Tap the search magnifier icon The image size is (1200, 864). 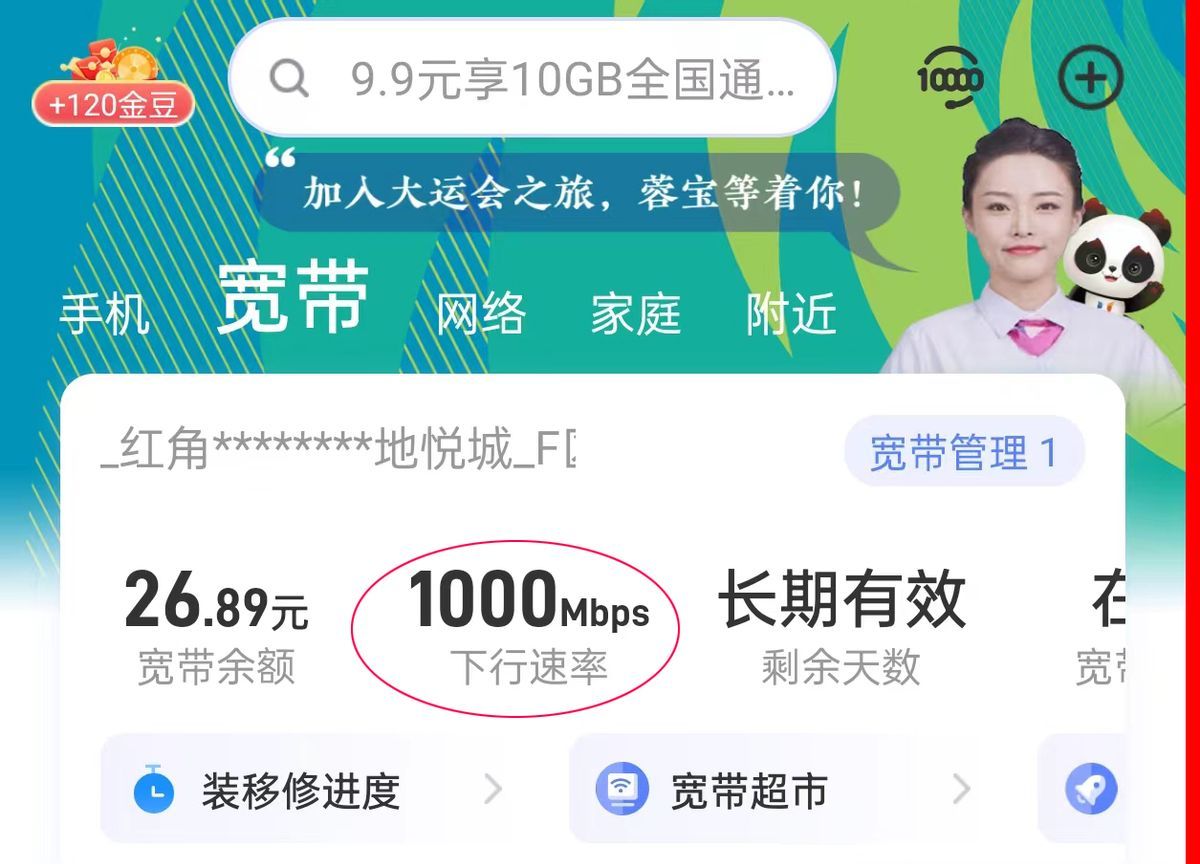[289, 78]
